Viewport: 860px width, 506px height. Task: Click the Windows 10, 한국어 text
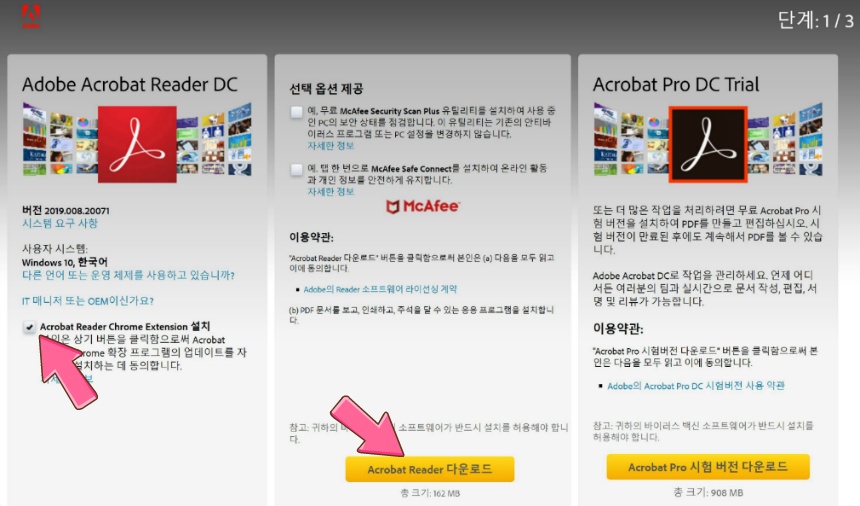coord(65,262)
